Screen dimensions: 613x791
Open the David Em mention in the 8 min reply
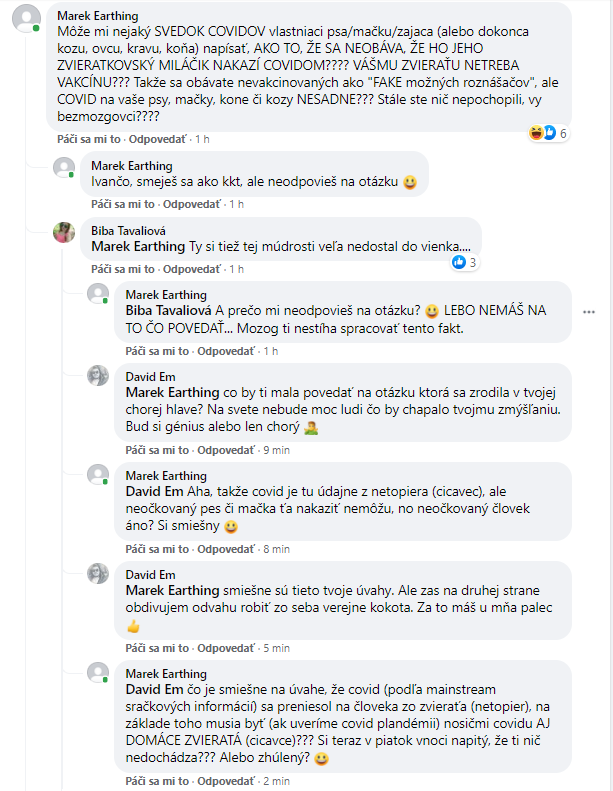click(x=151, y=492)
